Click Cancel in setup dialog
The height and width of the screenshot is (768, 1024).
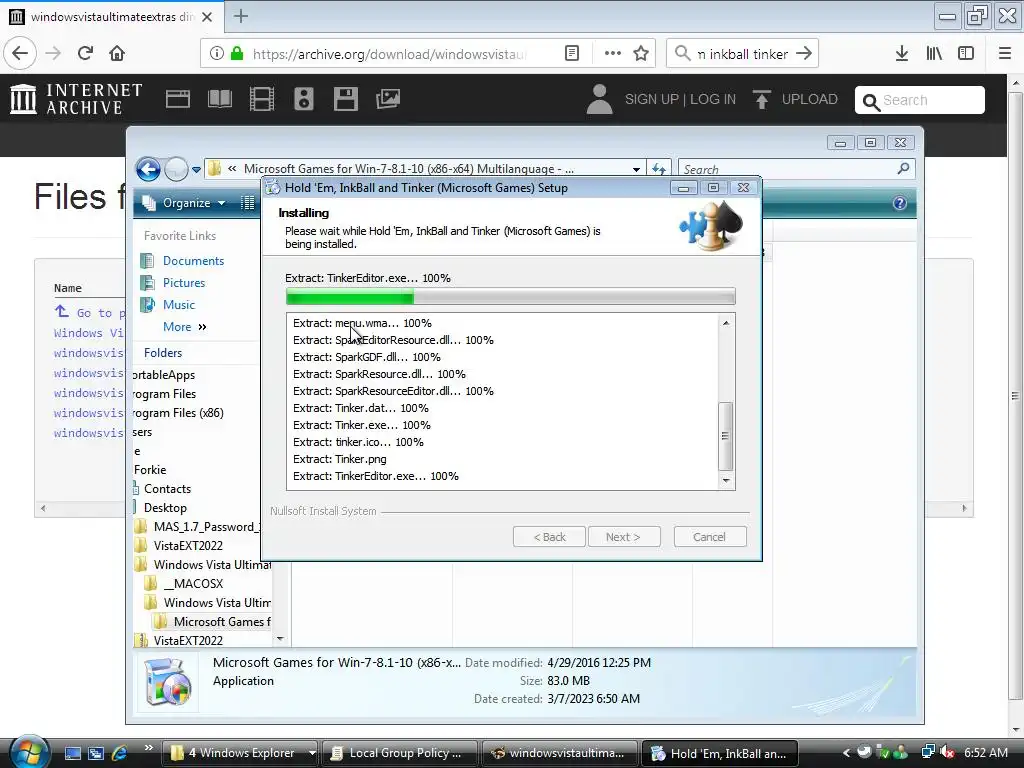click(x=710, y=537)
